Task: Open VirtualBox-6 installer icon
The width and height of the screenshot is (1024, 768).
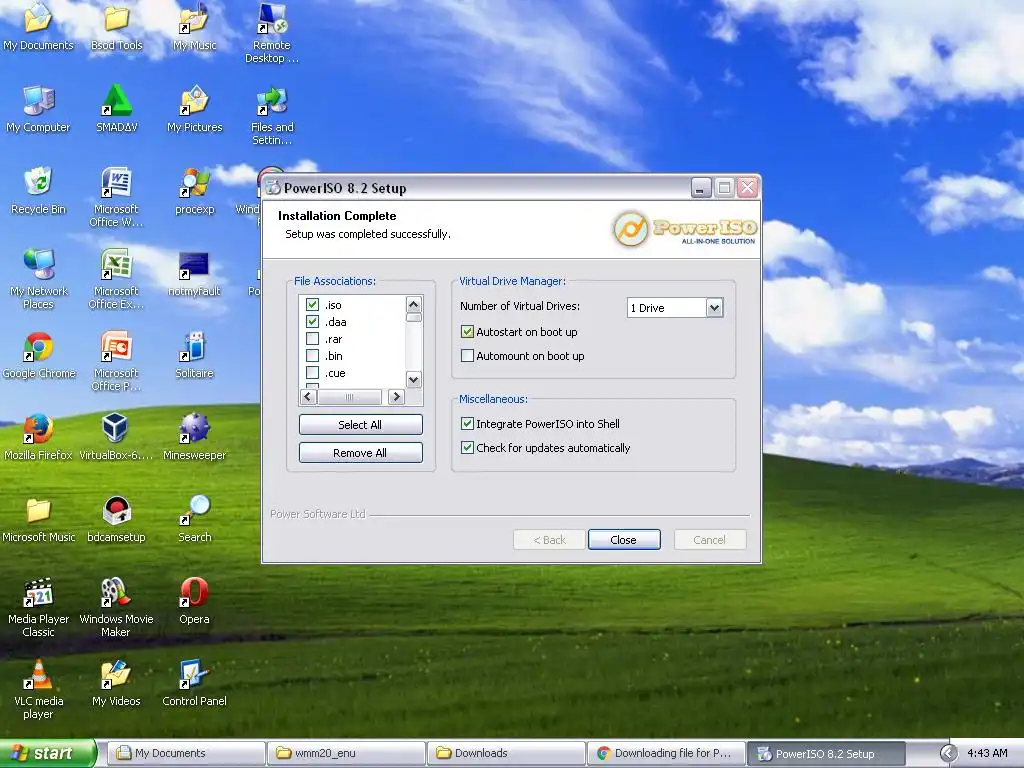Action: coord(116,437)
